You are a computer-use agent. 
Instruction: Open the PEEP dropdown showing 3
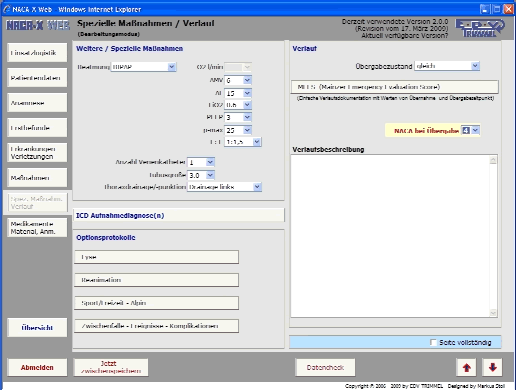[238, 117]
